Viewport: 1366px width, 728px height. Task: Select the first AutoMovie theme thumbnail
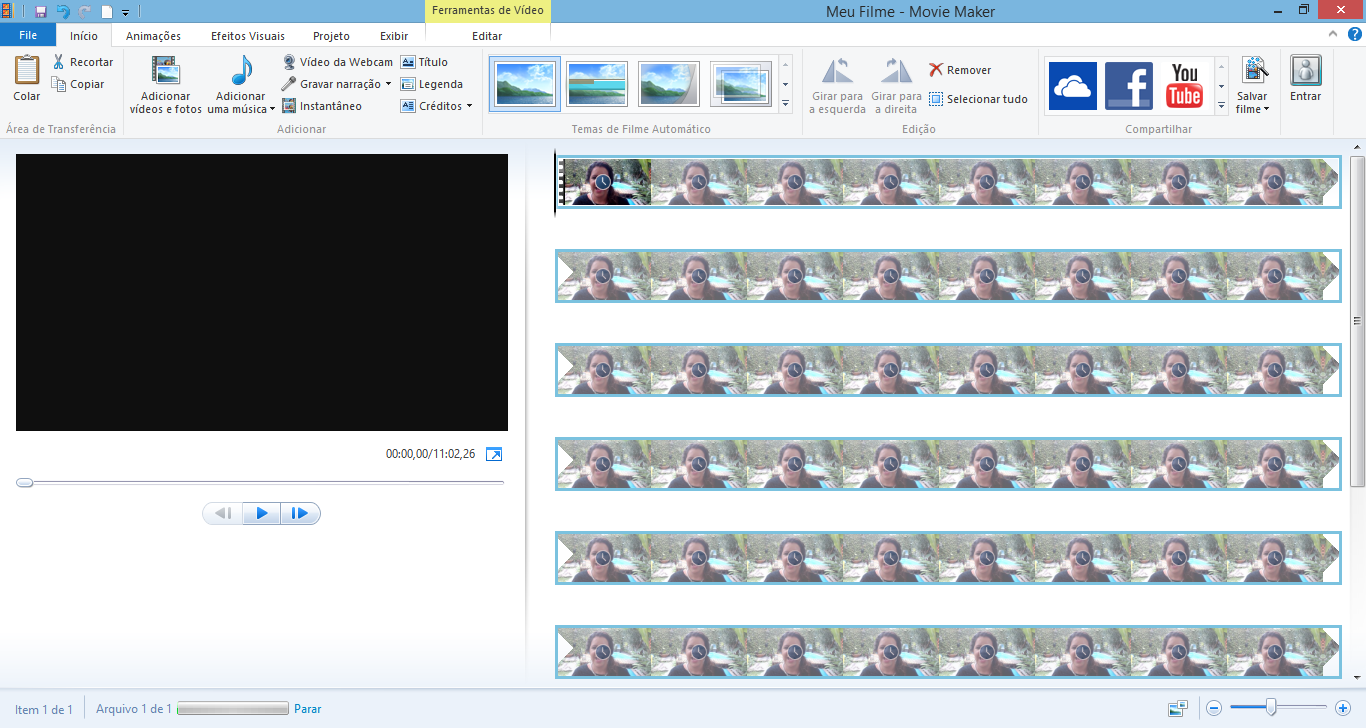[525, 84]
